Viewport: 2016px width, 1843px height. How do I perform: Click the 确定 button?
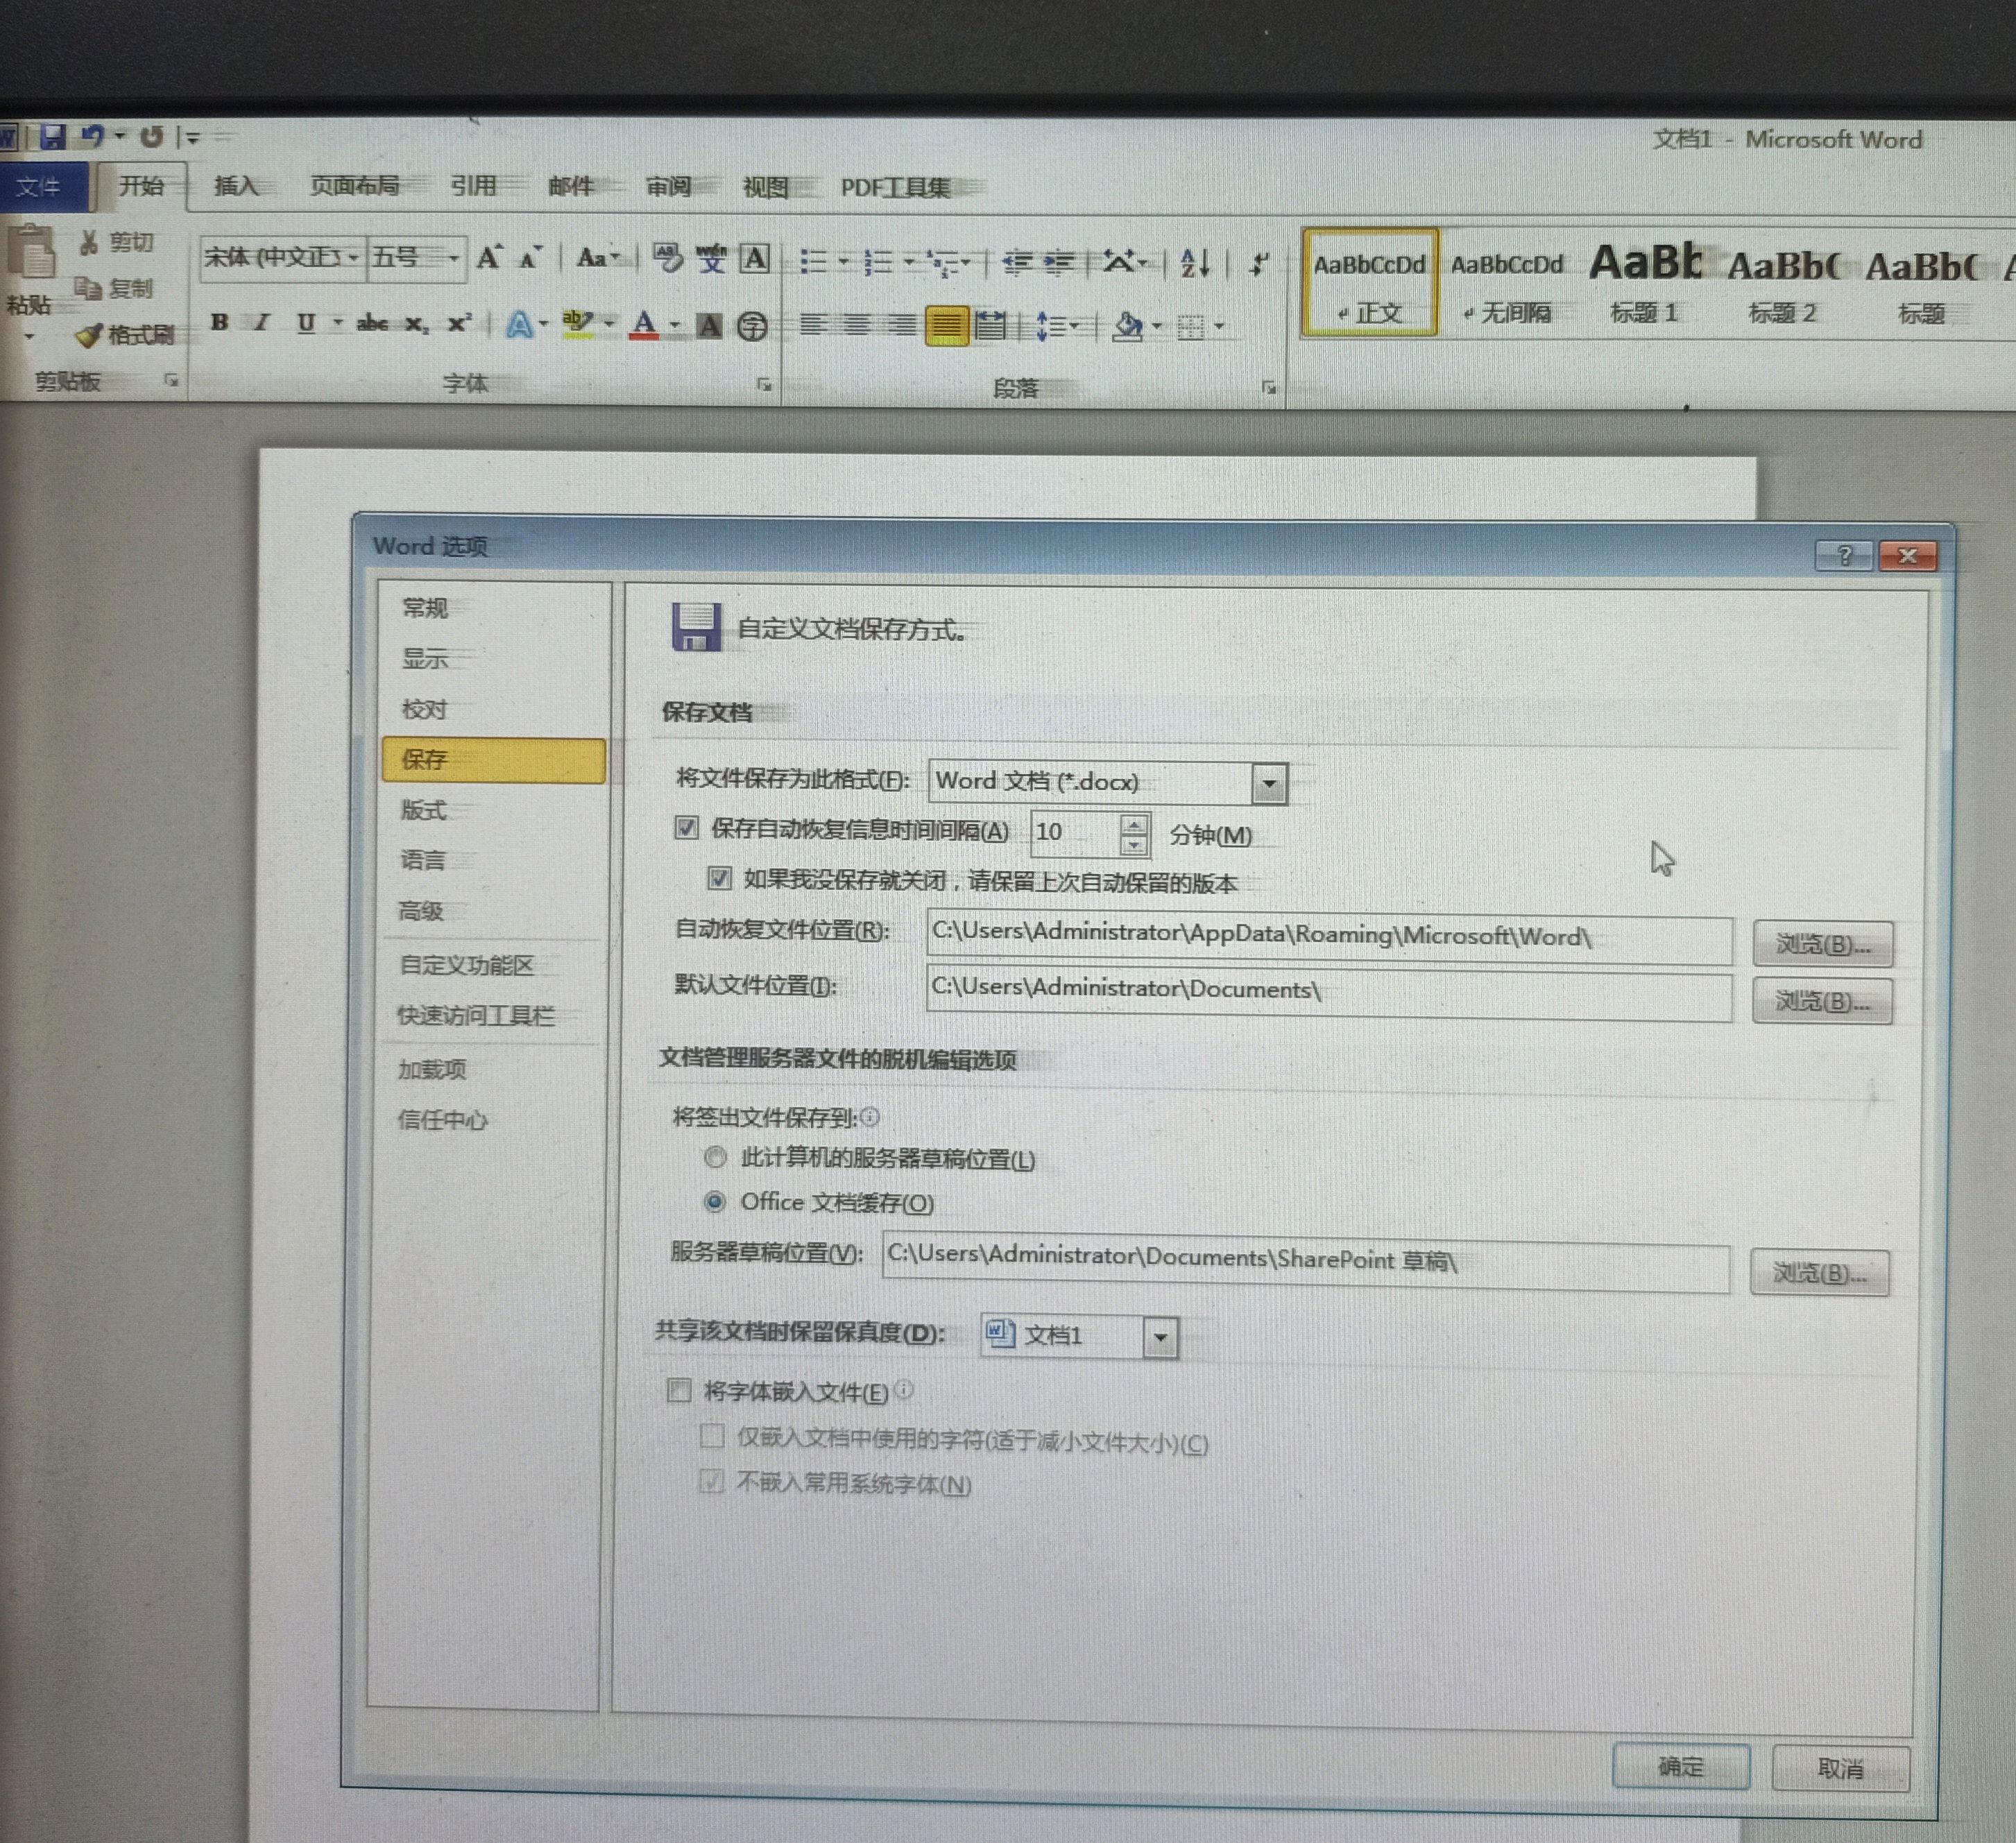pos(1681,1767)
